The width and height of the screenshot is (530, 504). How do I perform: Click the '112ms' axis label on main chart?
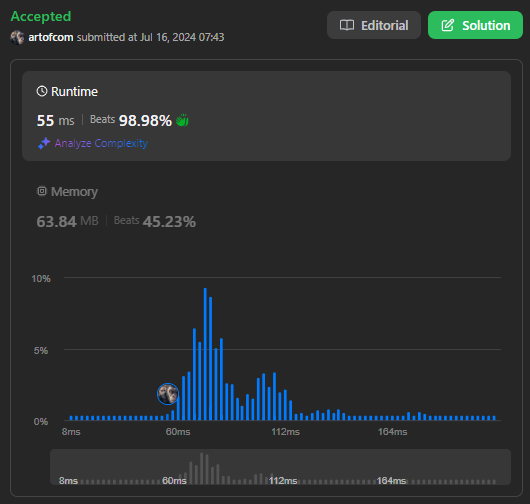tap(286, 432)
